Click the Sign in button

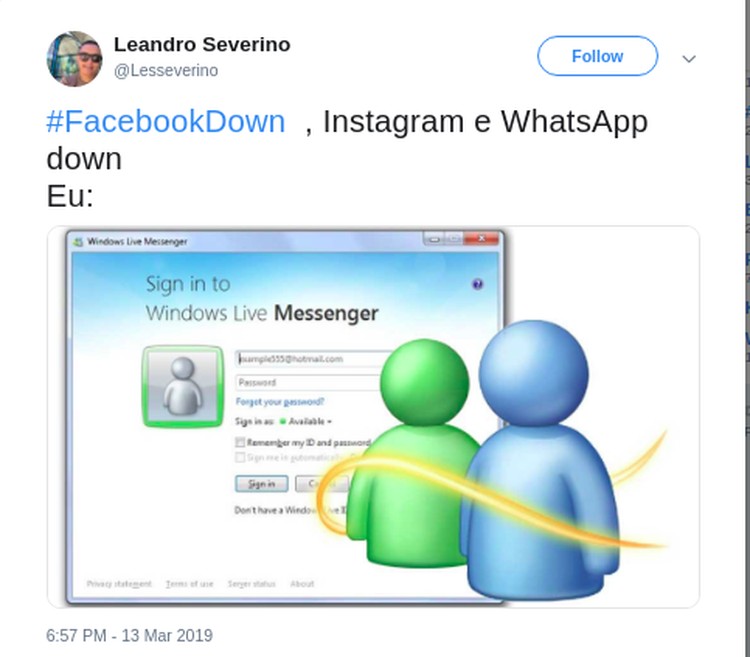pyautogui.click(x=262, y=484)
